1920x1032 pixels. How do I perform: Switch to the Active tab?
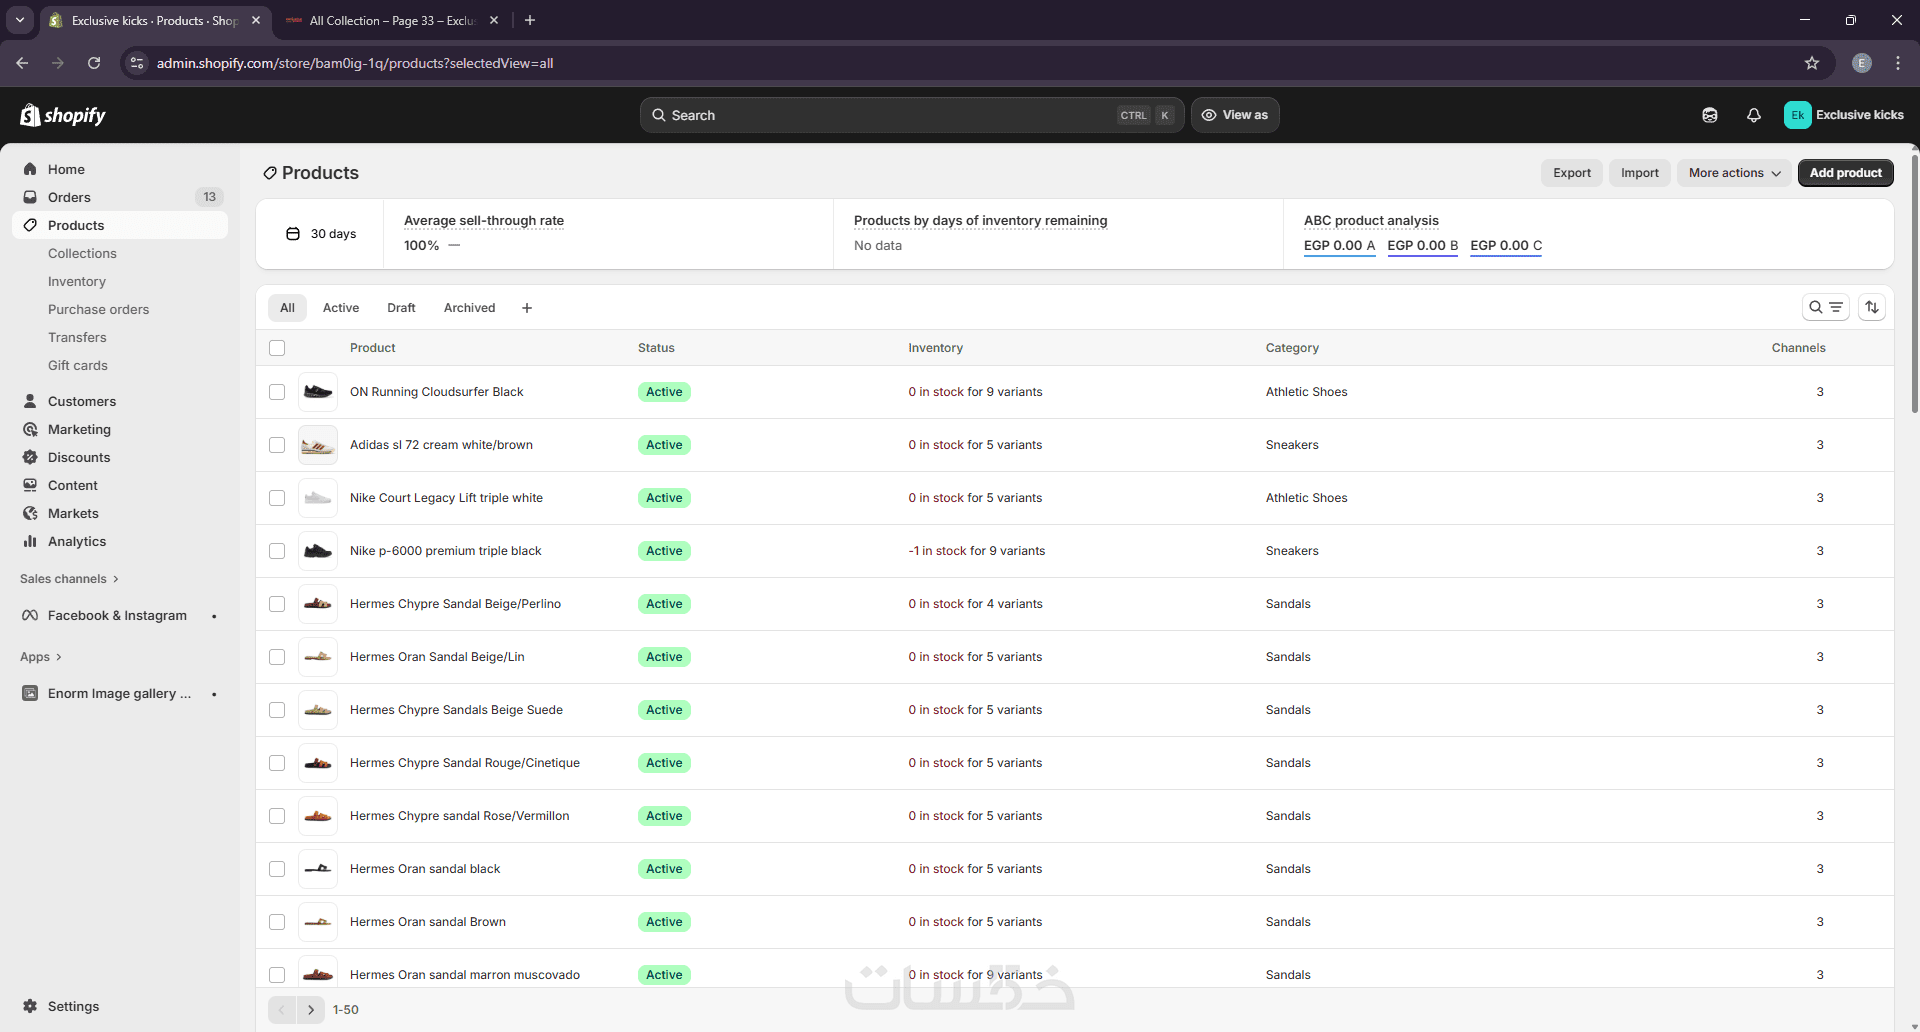coord(341,308)
